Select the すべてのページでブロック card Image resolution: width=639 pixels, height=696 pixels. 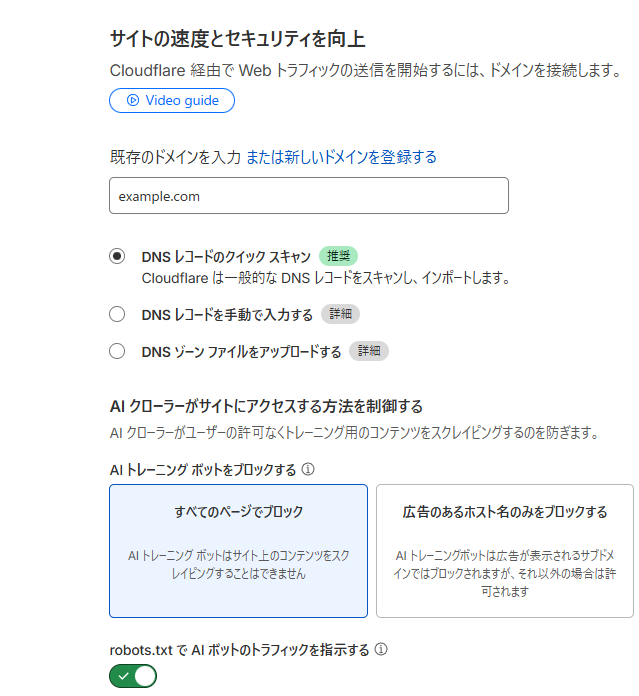238,550
